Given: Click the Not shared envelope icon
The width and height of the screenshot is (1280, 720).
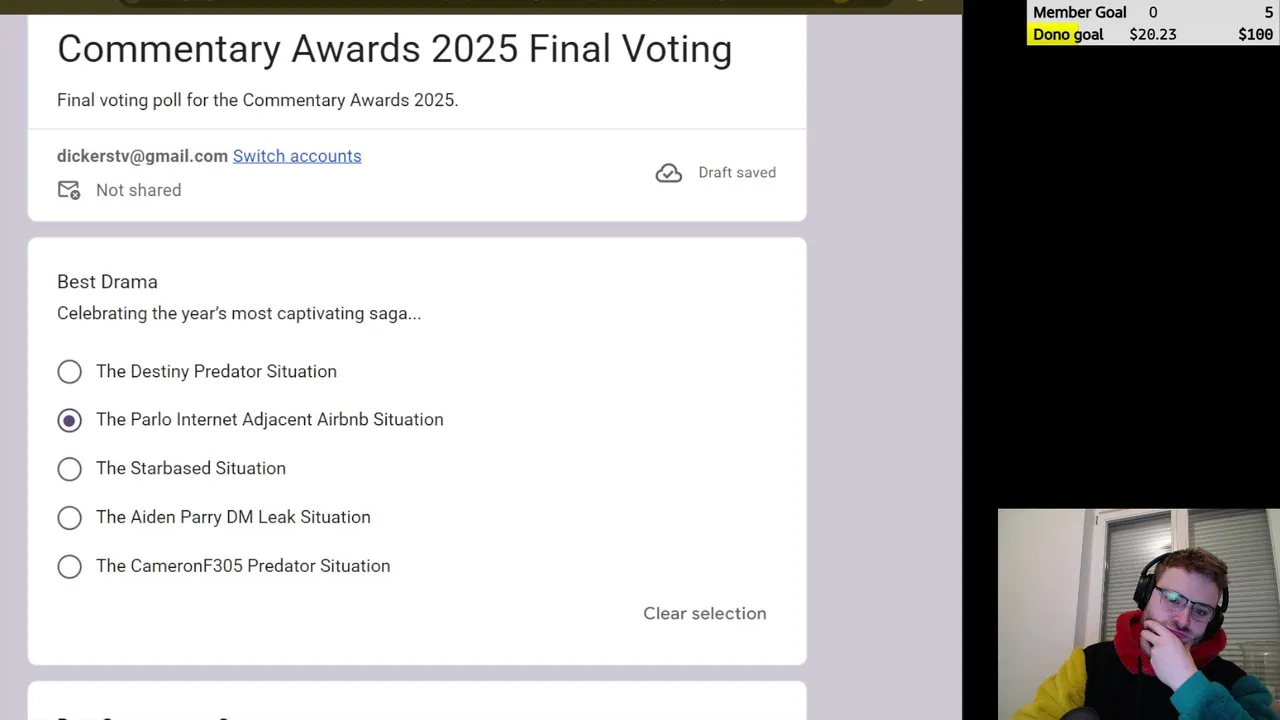Looking at the screenshot, I should pyautogui.click(x=69, y=190).
